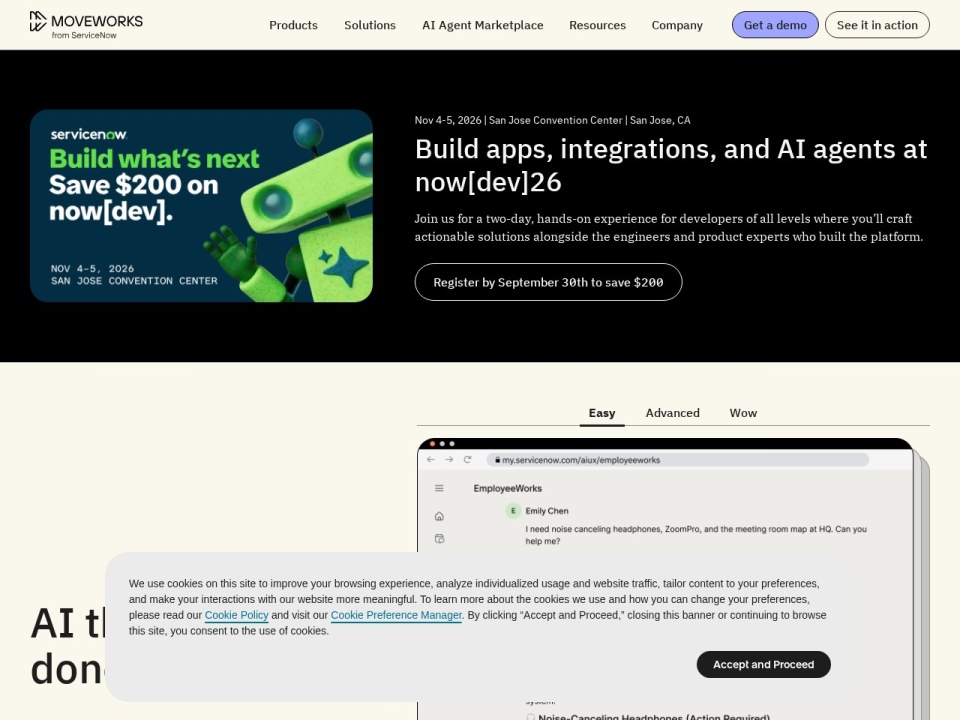Click the now[dev]26 headline
This screenshot has height=720, width=960.
[x=671, y=165]
